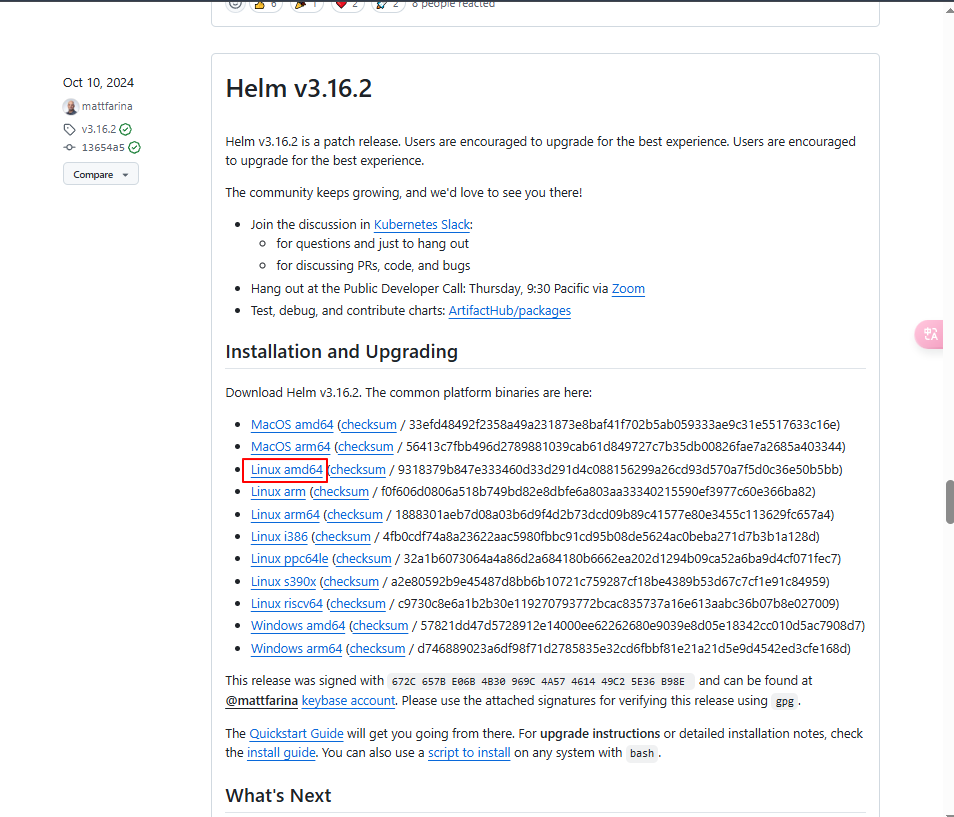
Task: Click the thumbs up reaction button
Action: tap(266, 5)
